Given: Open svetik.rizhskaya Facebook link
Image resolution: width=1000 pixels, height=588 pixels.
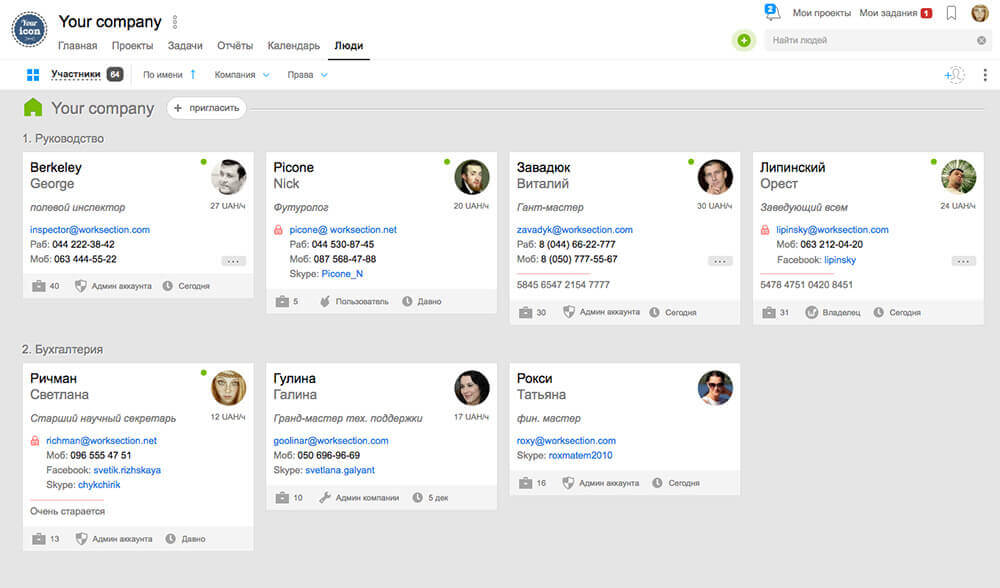Looking at the screenshot, I should [127, 470].
